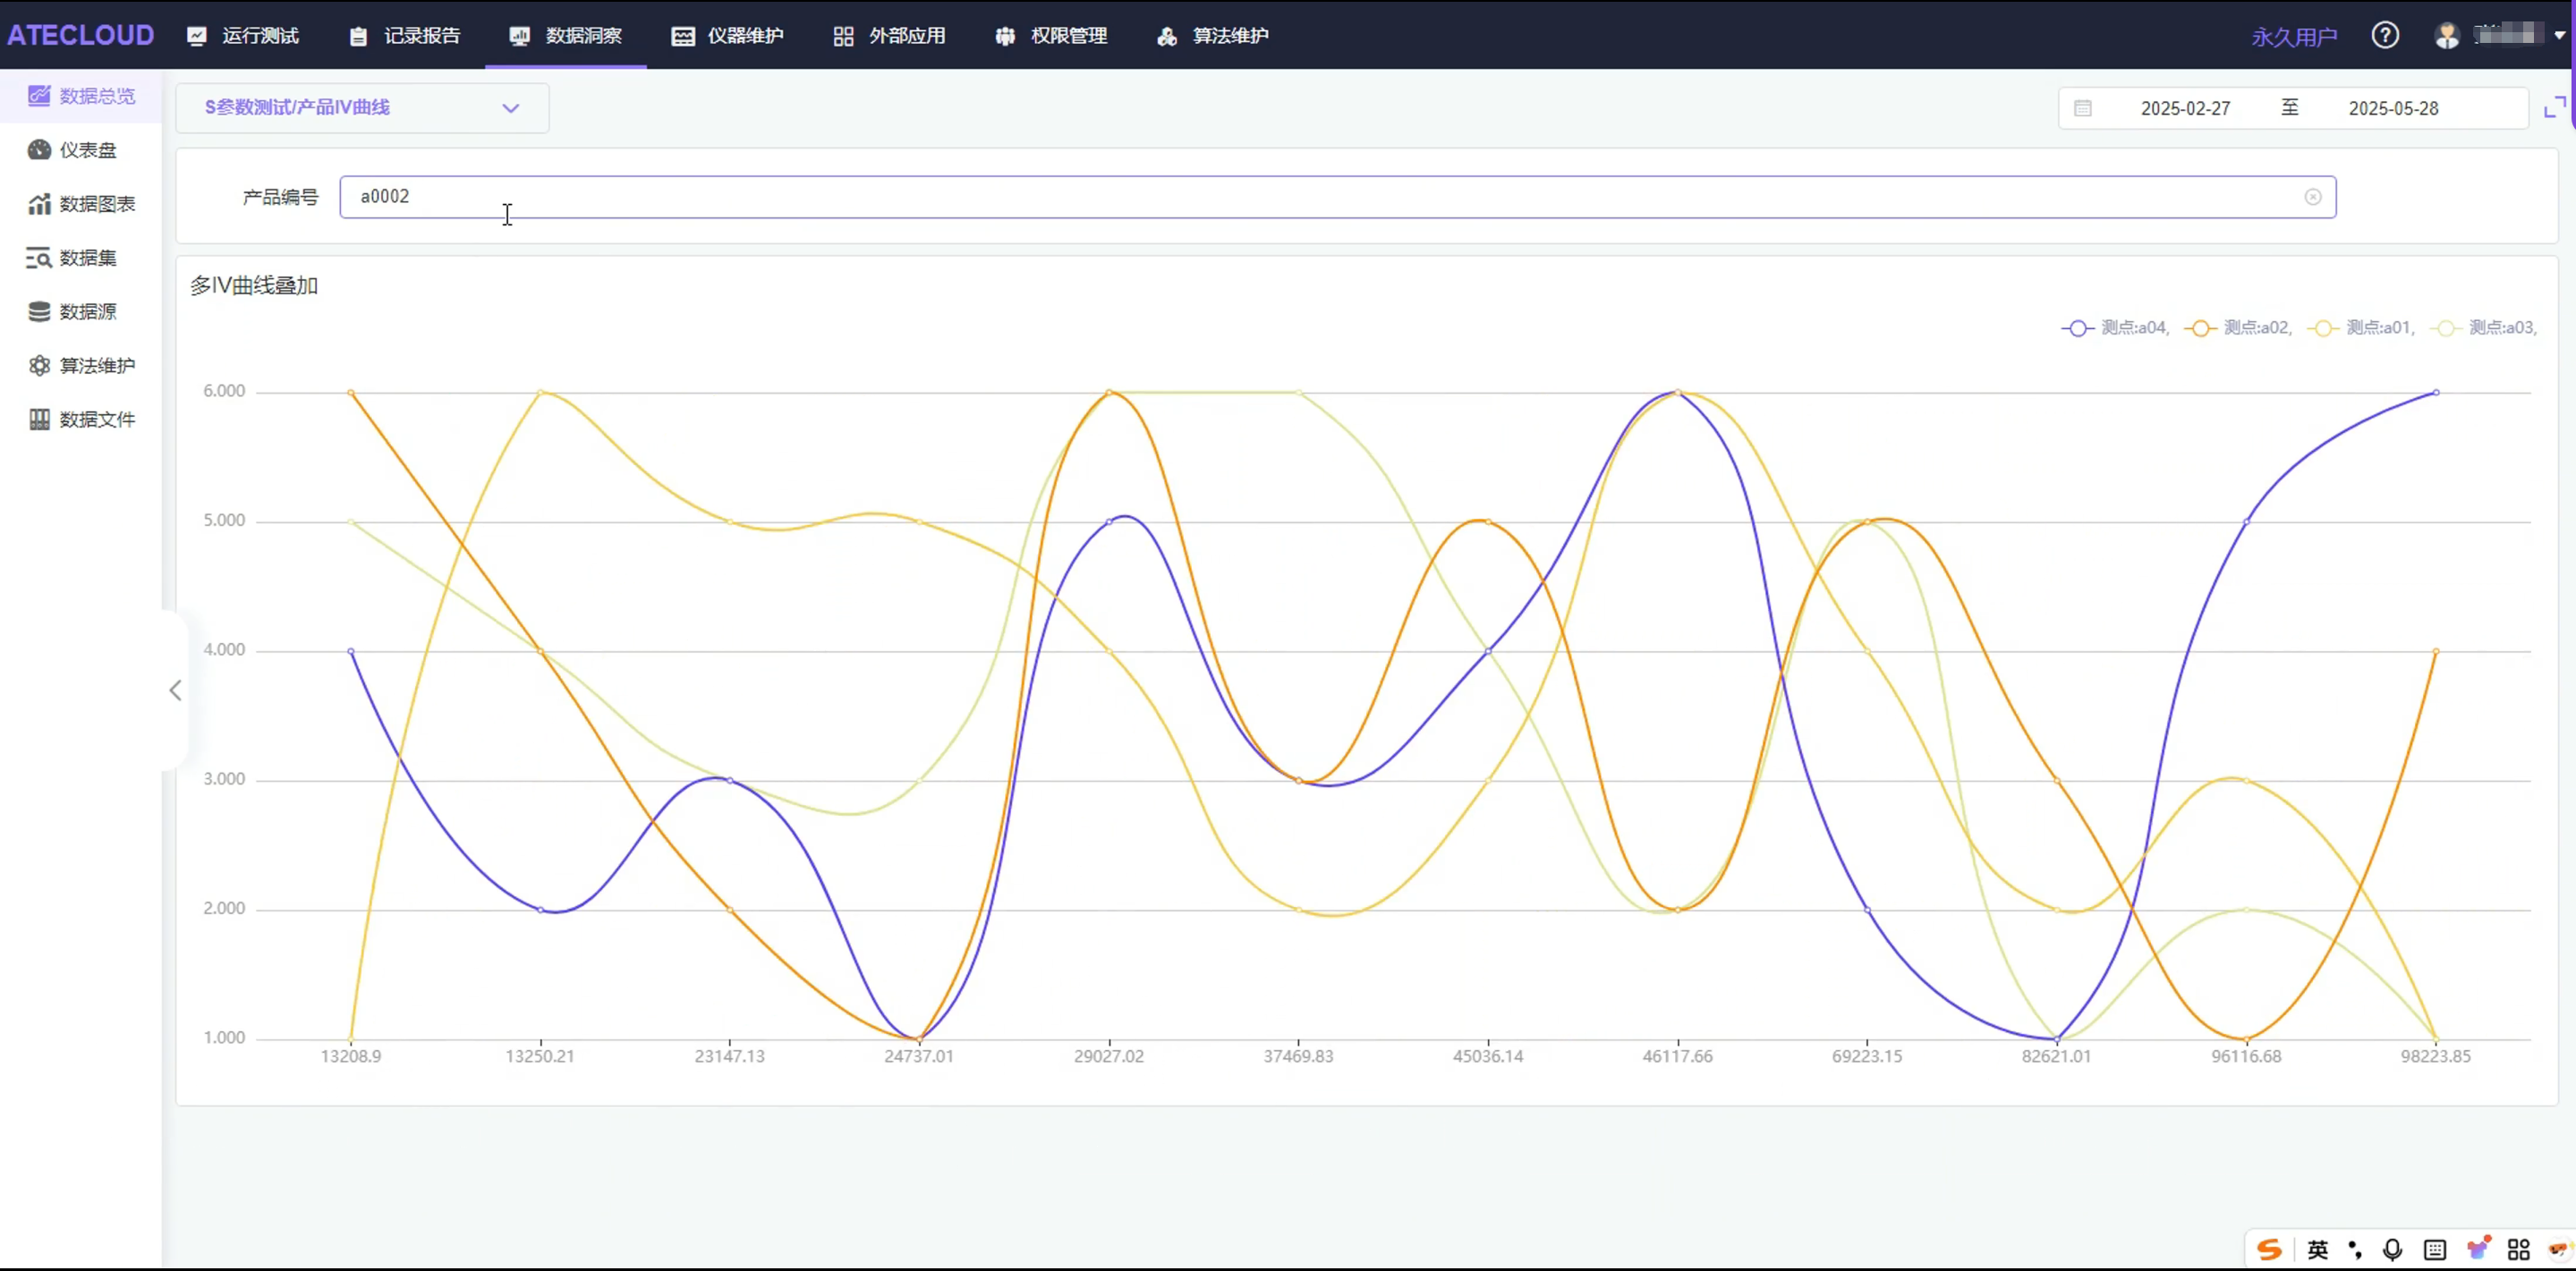
Task: Collapse the left sidebar with the chevron
Action: tap(175, 690)
